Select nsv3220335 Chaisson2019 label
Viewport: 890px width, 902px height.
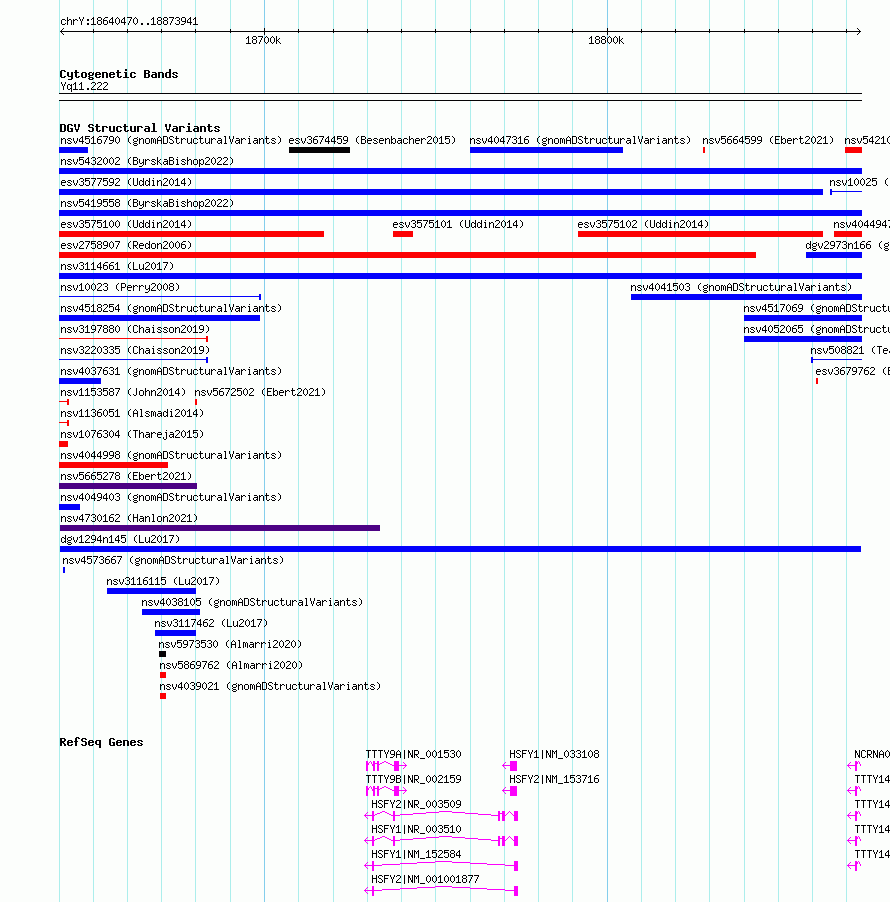click(135, 350)
